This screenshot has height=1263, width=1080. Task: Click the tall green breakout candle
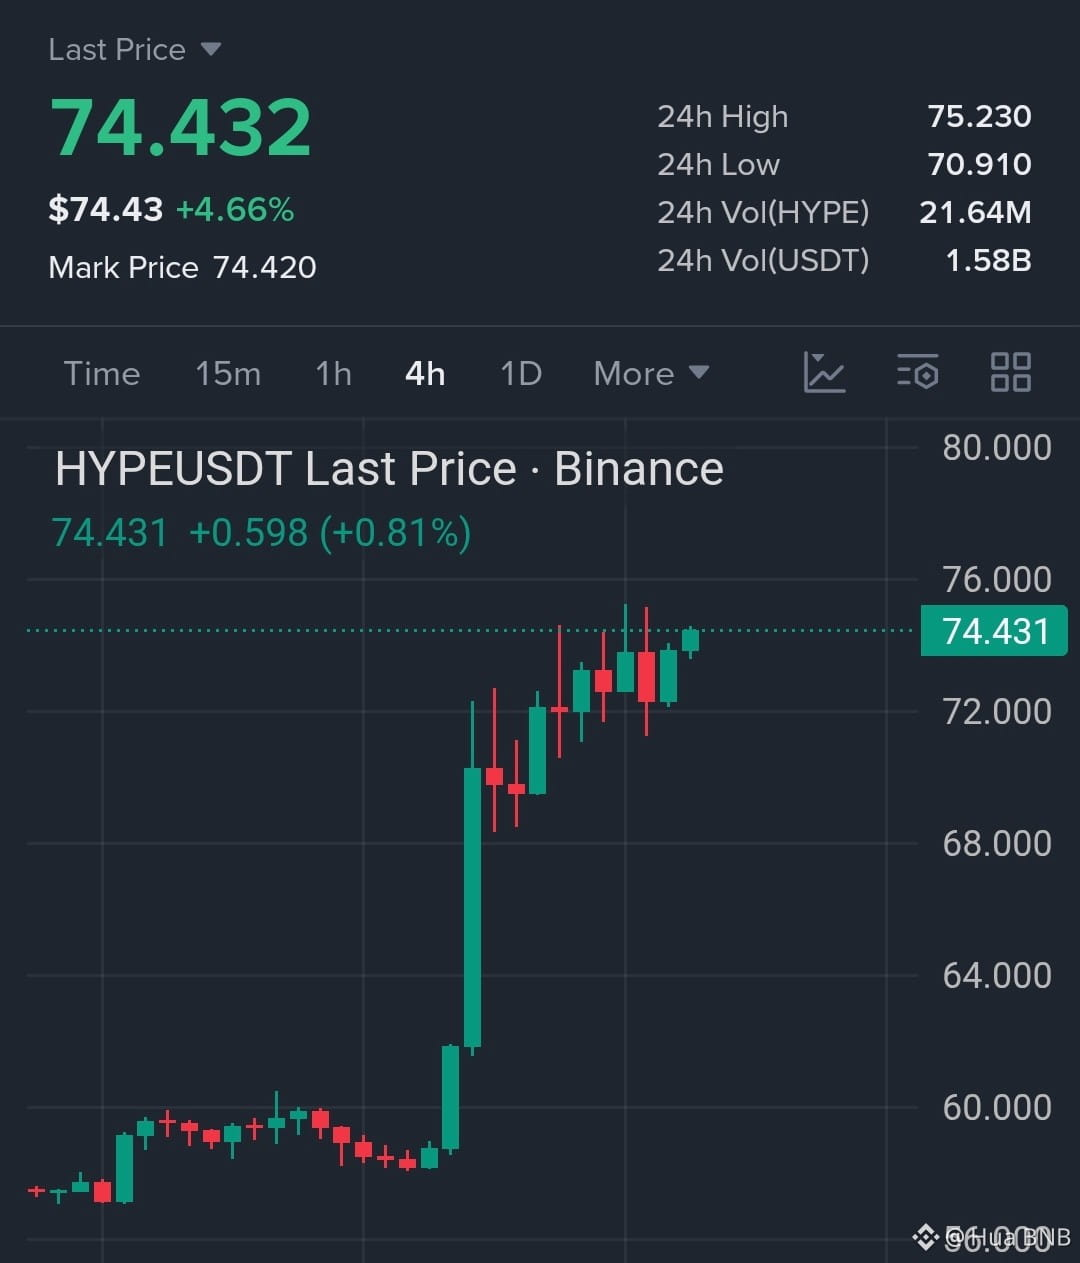[472, 906]
